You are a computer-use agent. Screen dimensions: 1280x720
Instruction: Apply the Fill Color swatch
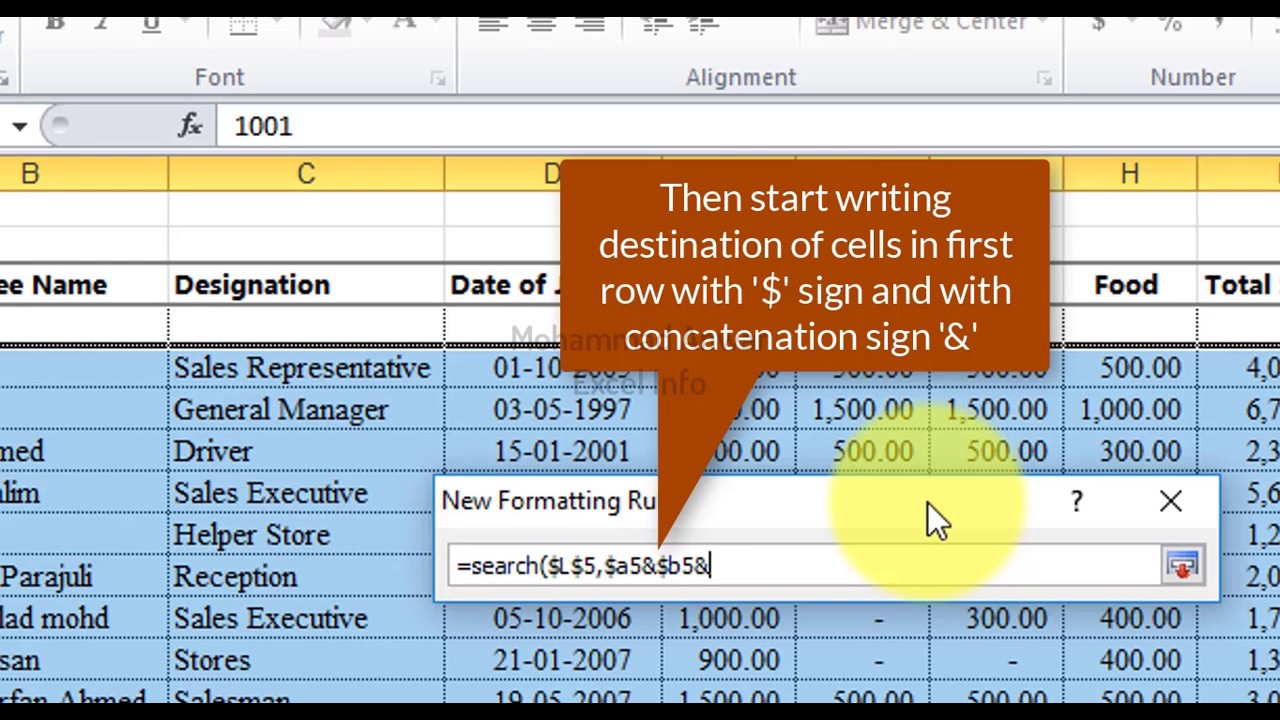click(x=334, y=24)
